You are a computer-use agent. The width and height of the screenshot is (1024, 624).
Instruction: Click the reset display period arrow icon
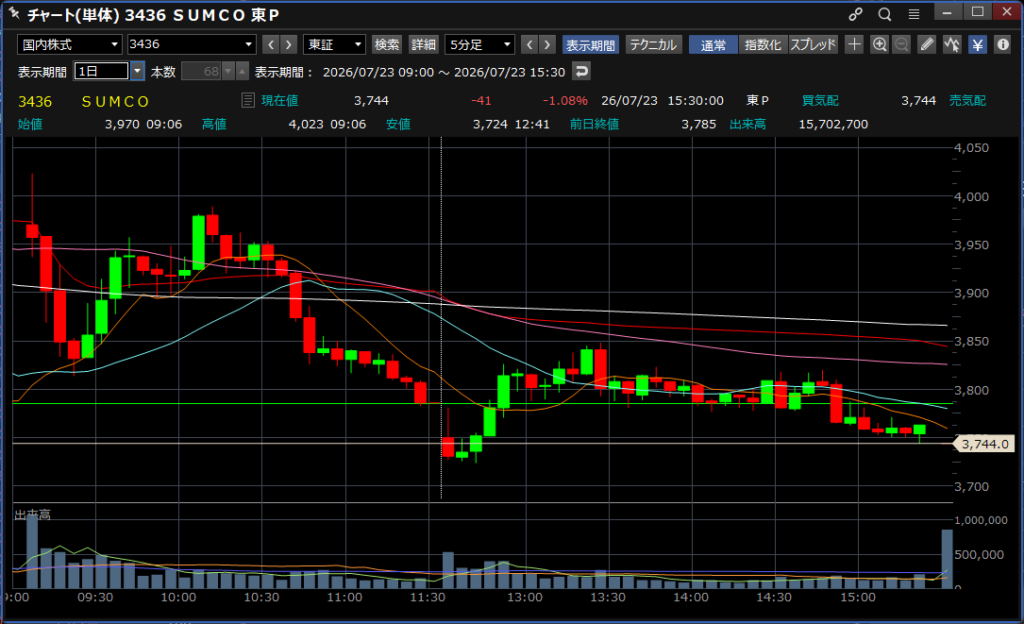[x=581, y=71]
